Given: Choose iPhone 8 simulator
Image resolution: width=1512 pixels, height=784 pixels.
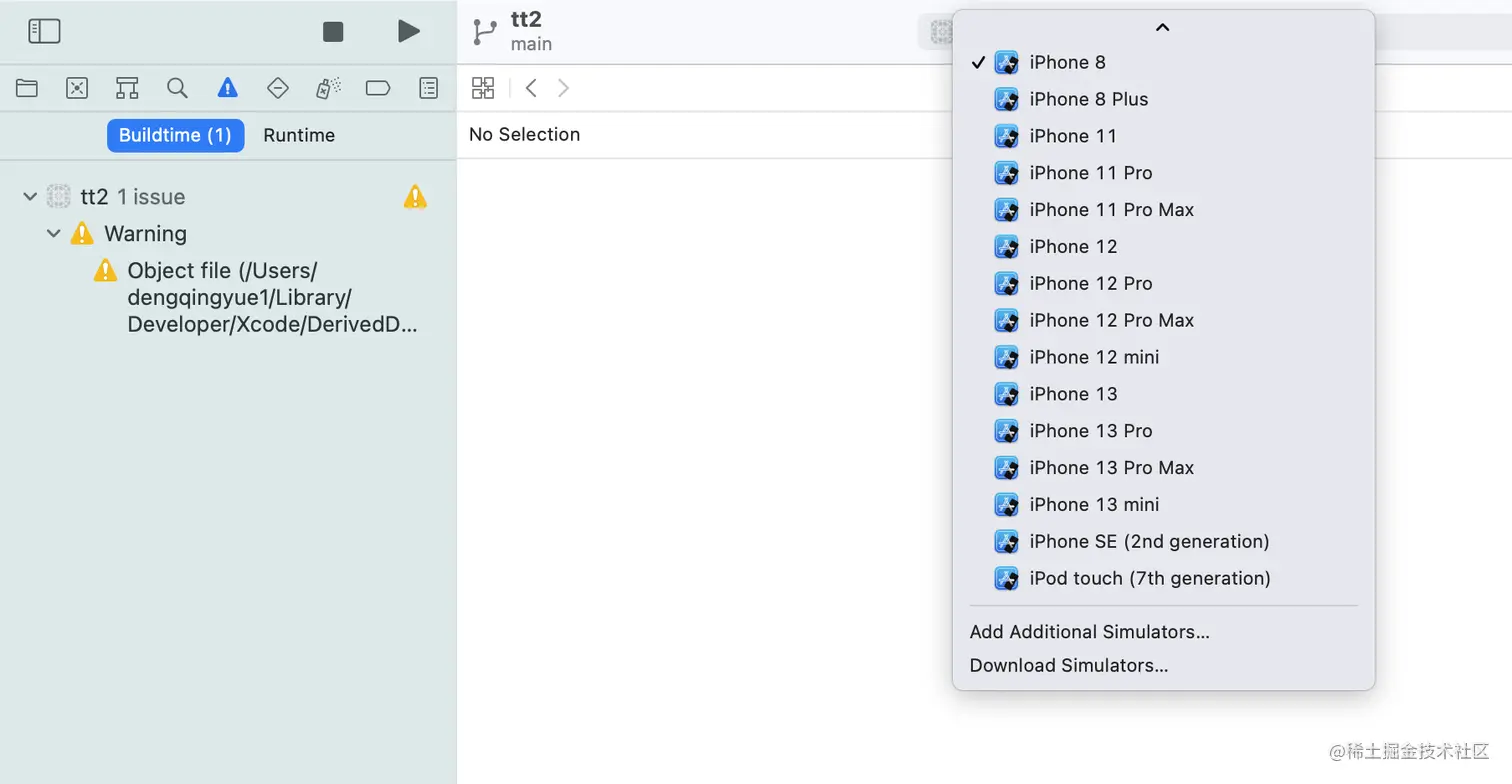Looking at the screenshot, I should coord(1163,62).
